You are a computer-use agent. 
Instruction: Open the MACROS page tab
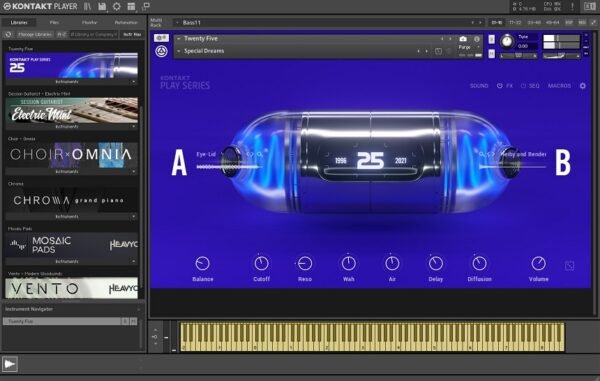[559, 86]
